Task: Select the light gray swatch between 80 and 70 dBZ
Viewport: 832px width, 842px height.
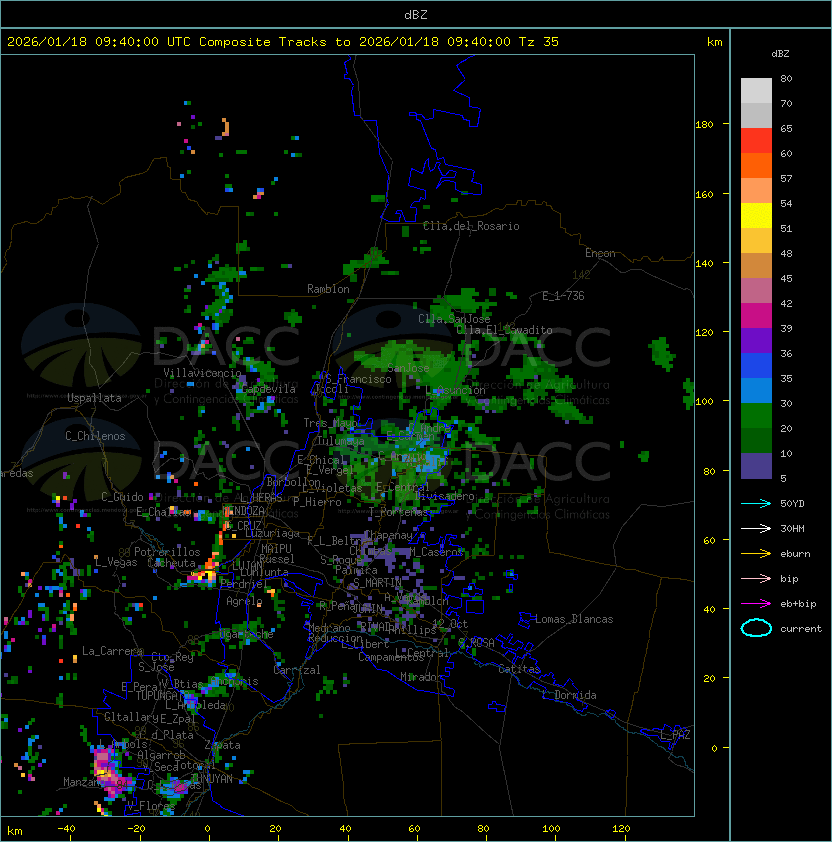Action: pos(756,91)
